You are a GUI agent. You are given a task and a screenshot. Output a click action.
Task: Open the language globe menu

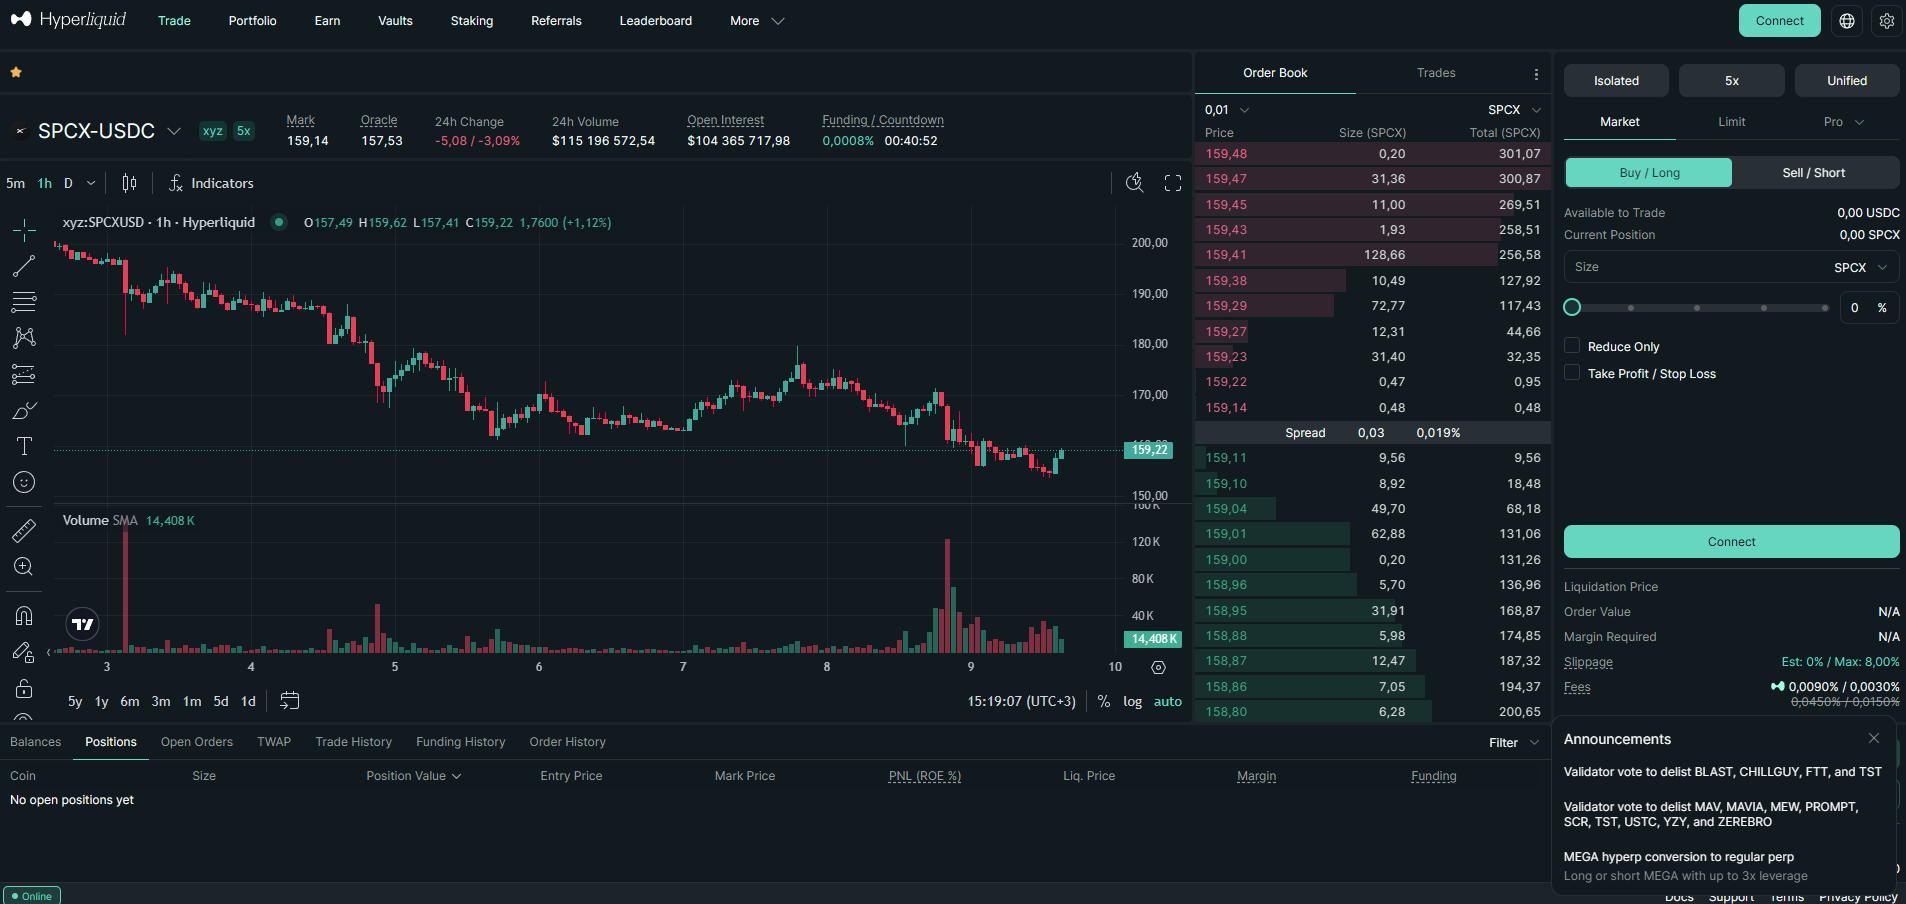(x=1847, y=21)
